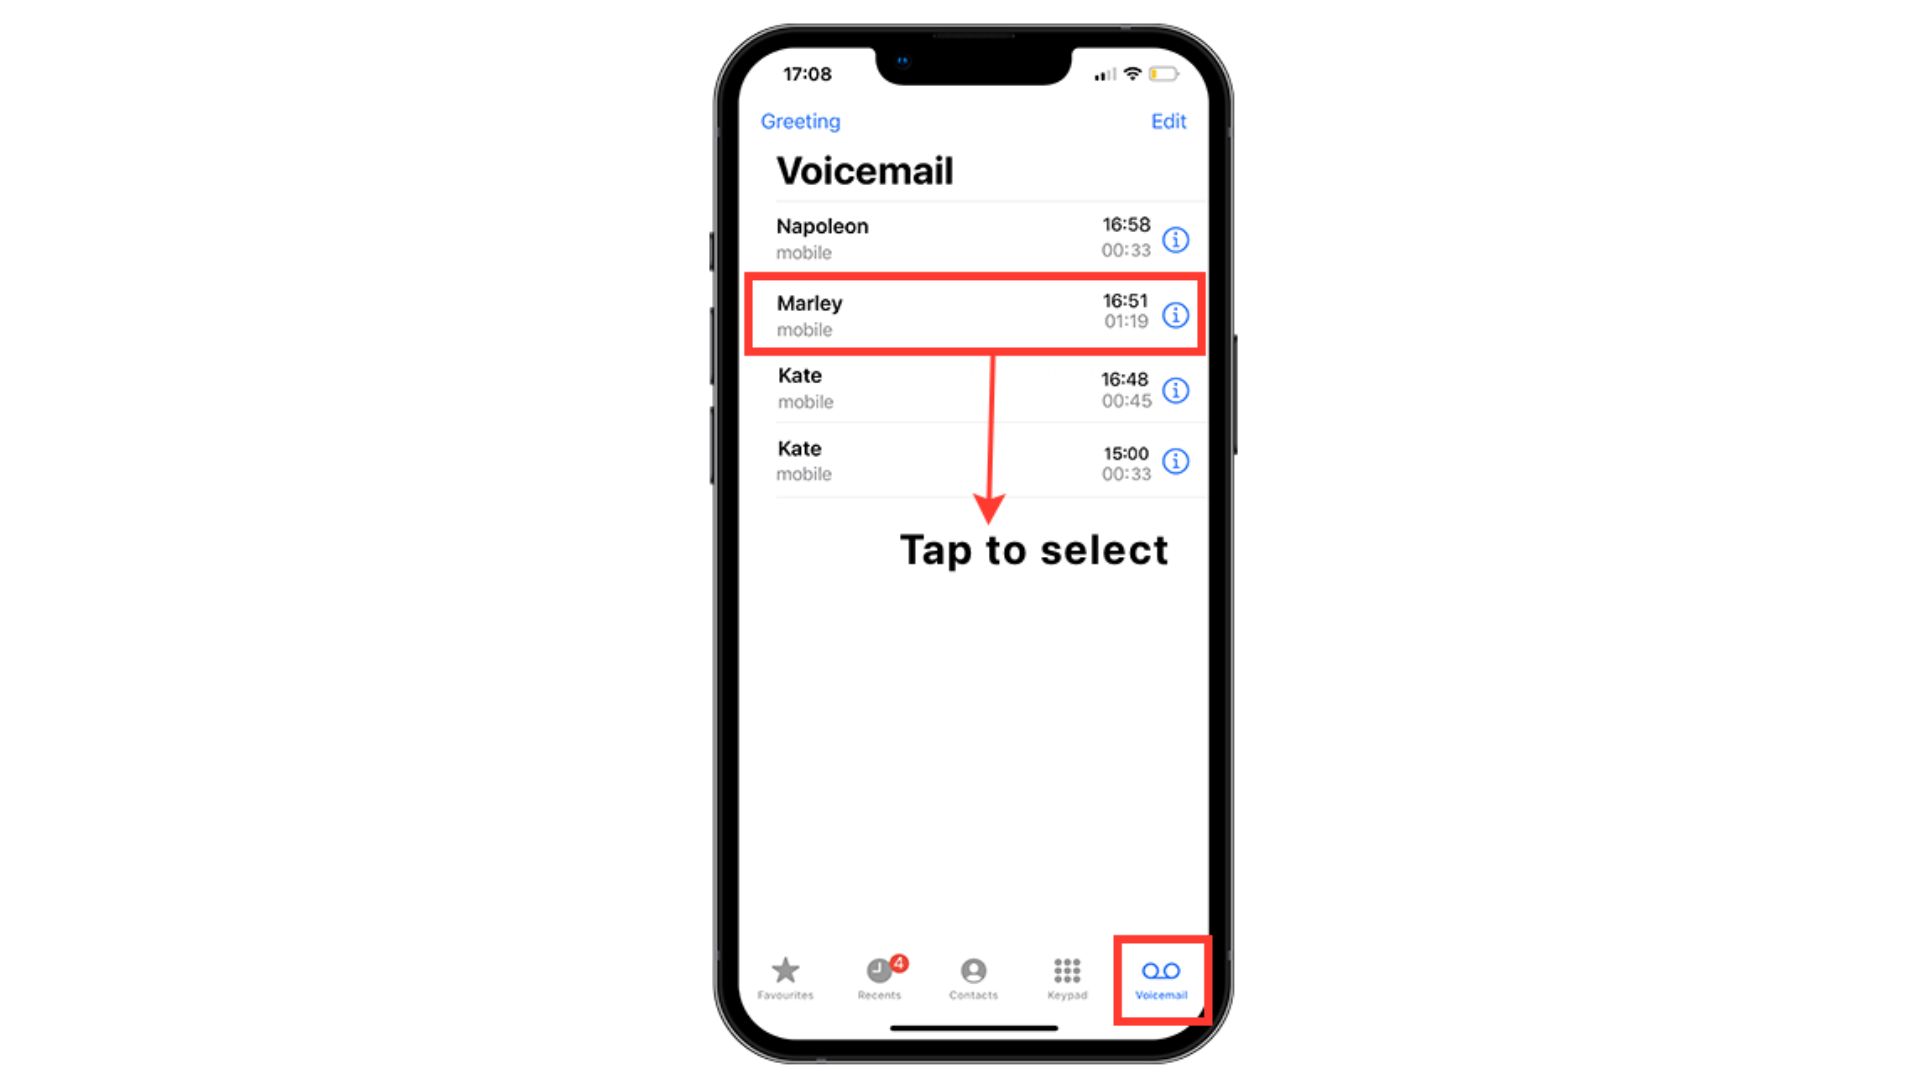The height and width of the screenshot is (1080, 1920).
Task: Tap the info icon for Napoleon
Action: (1175, 237)
